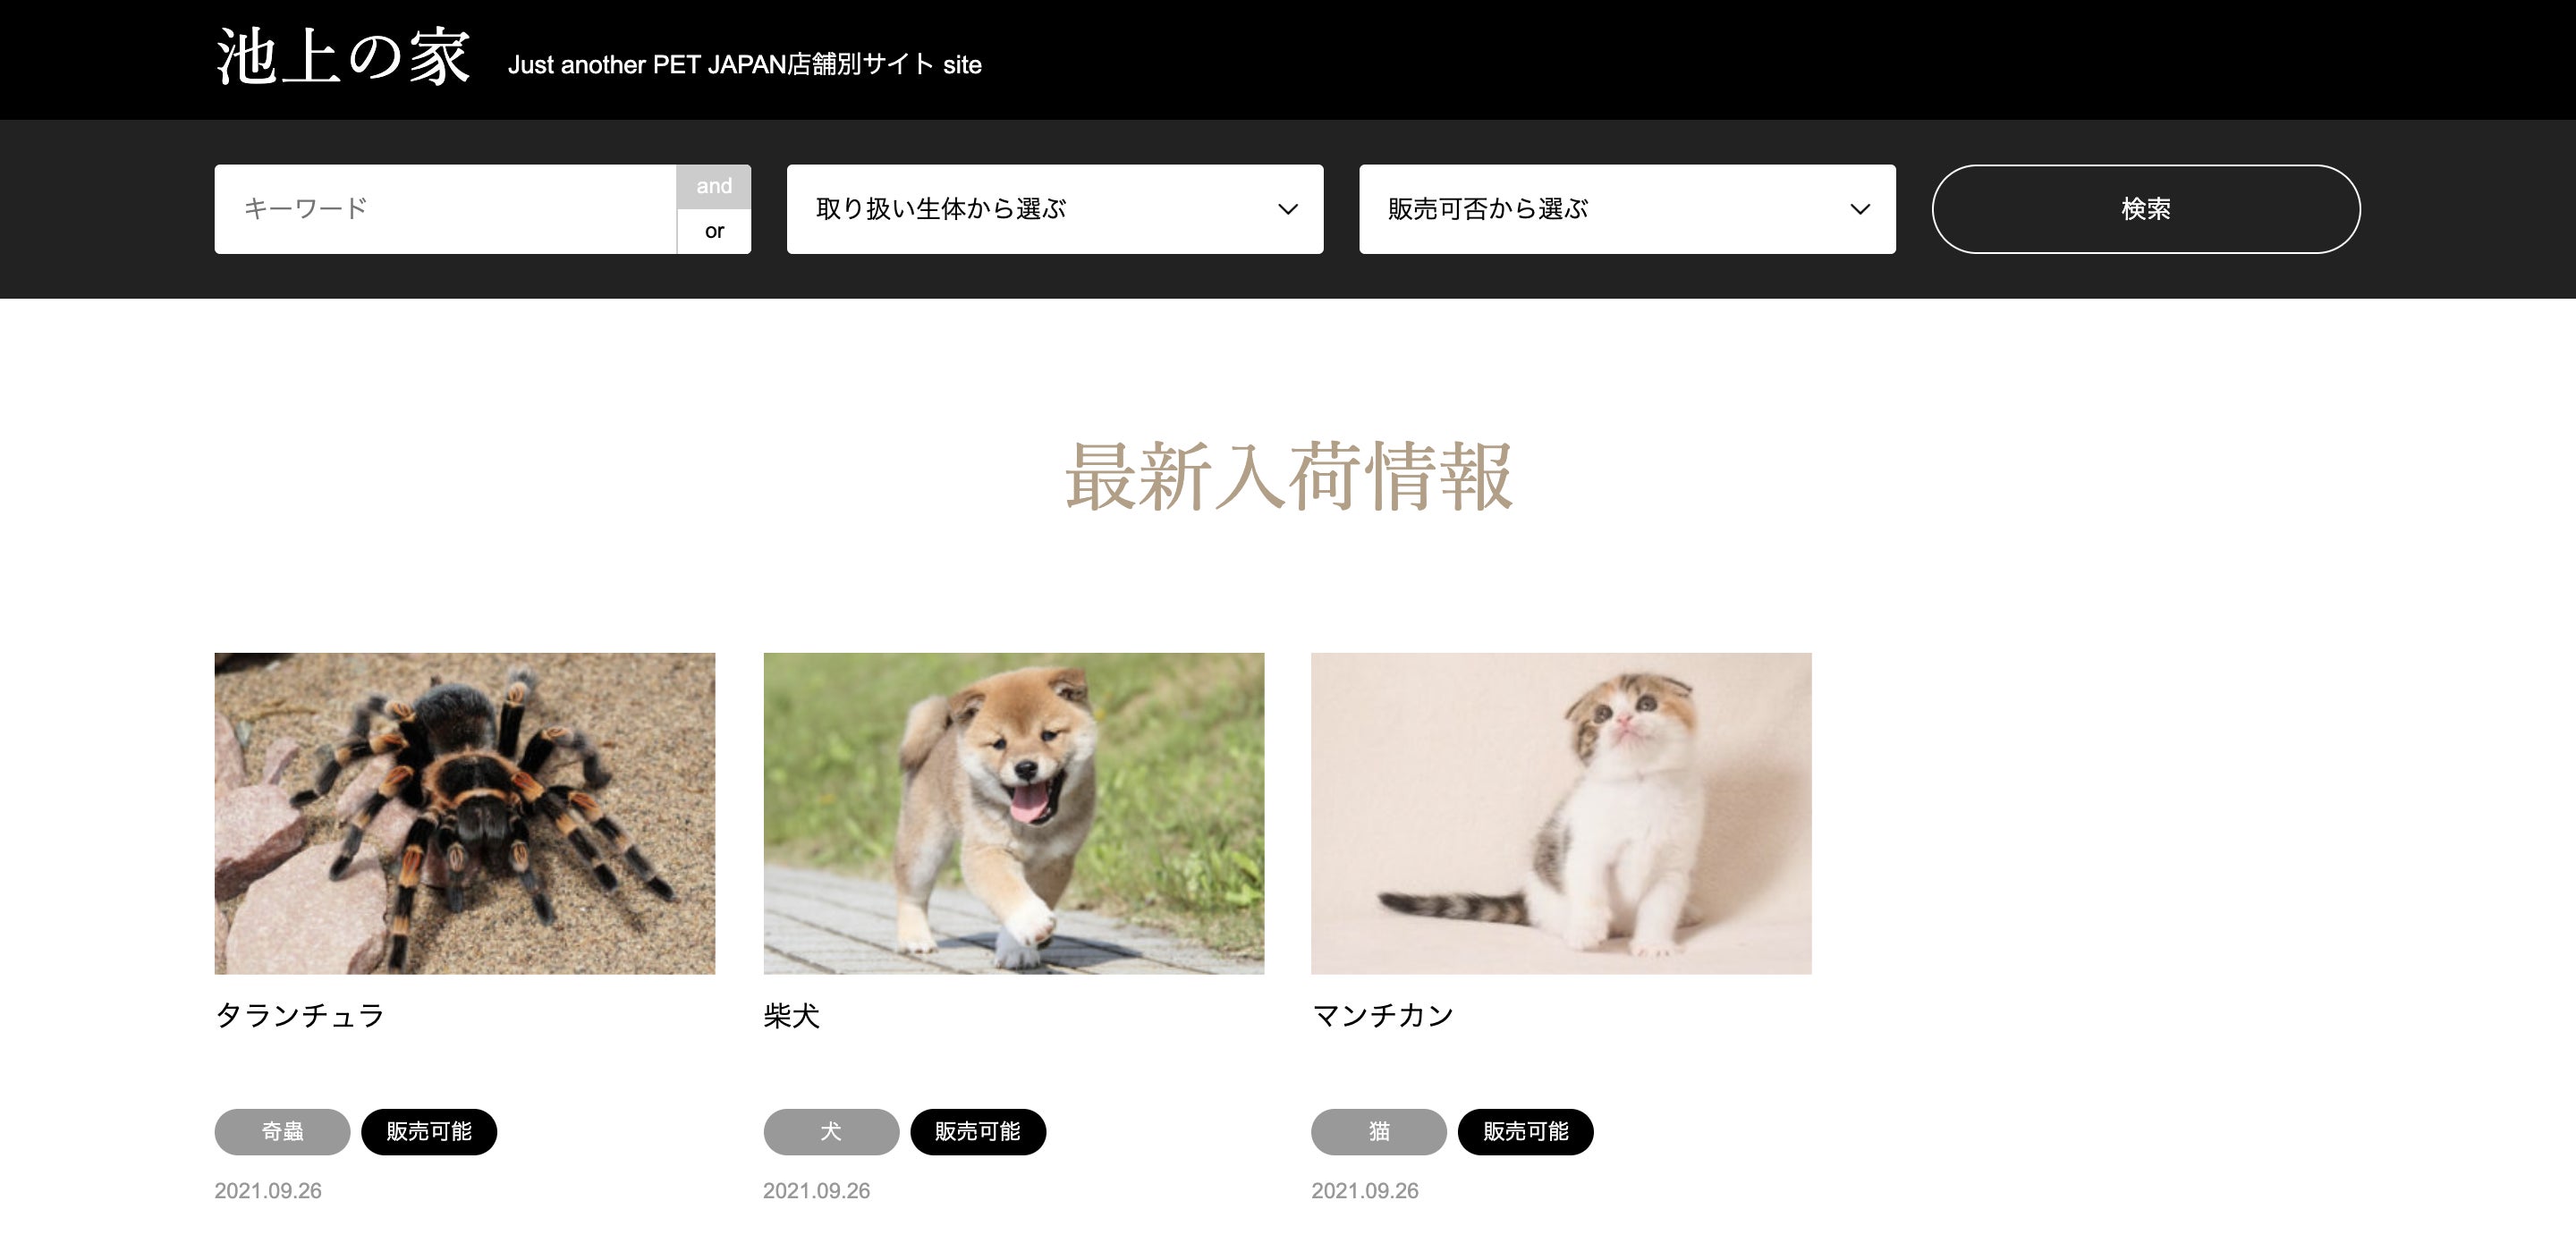The image size is (2576, 1243).
Task: Select the 'and' search mode toggle
Action: pos(714,187)
